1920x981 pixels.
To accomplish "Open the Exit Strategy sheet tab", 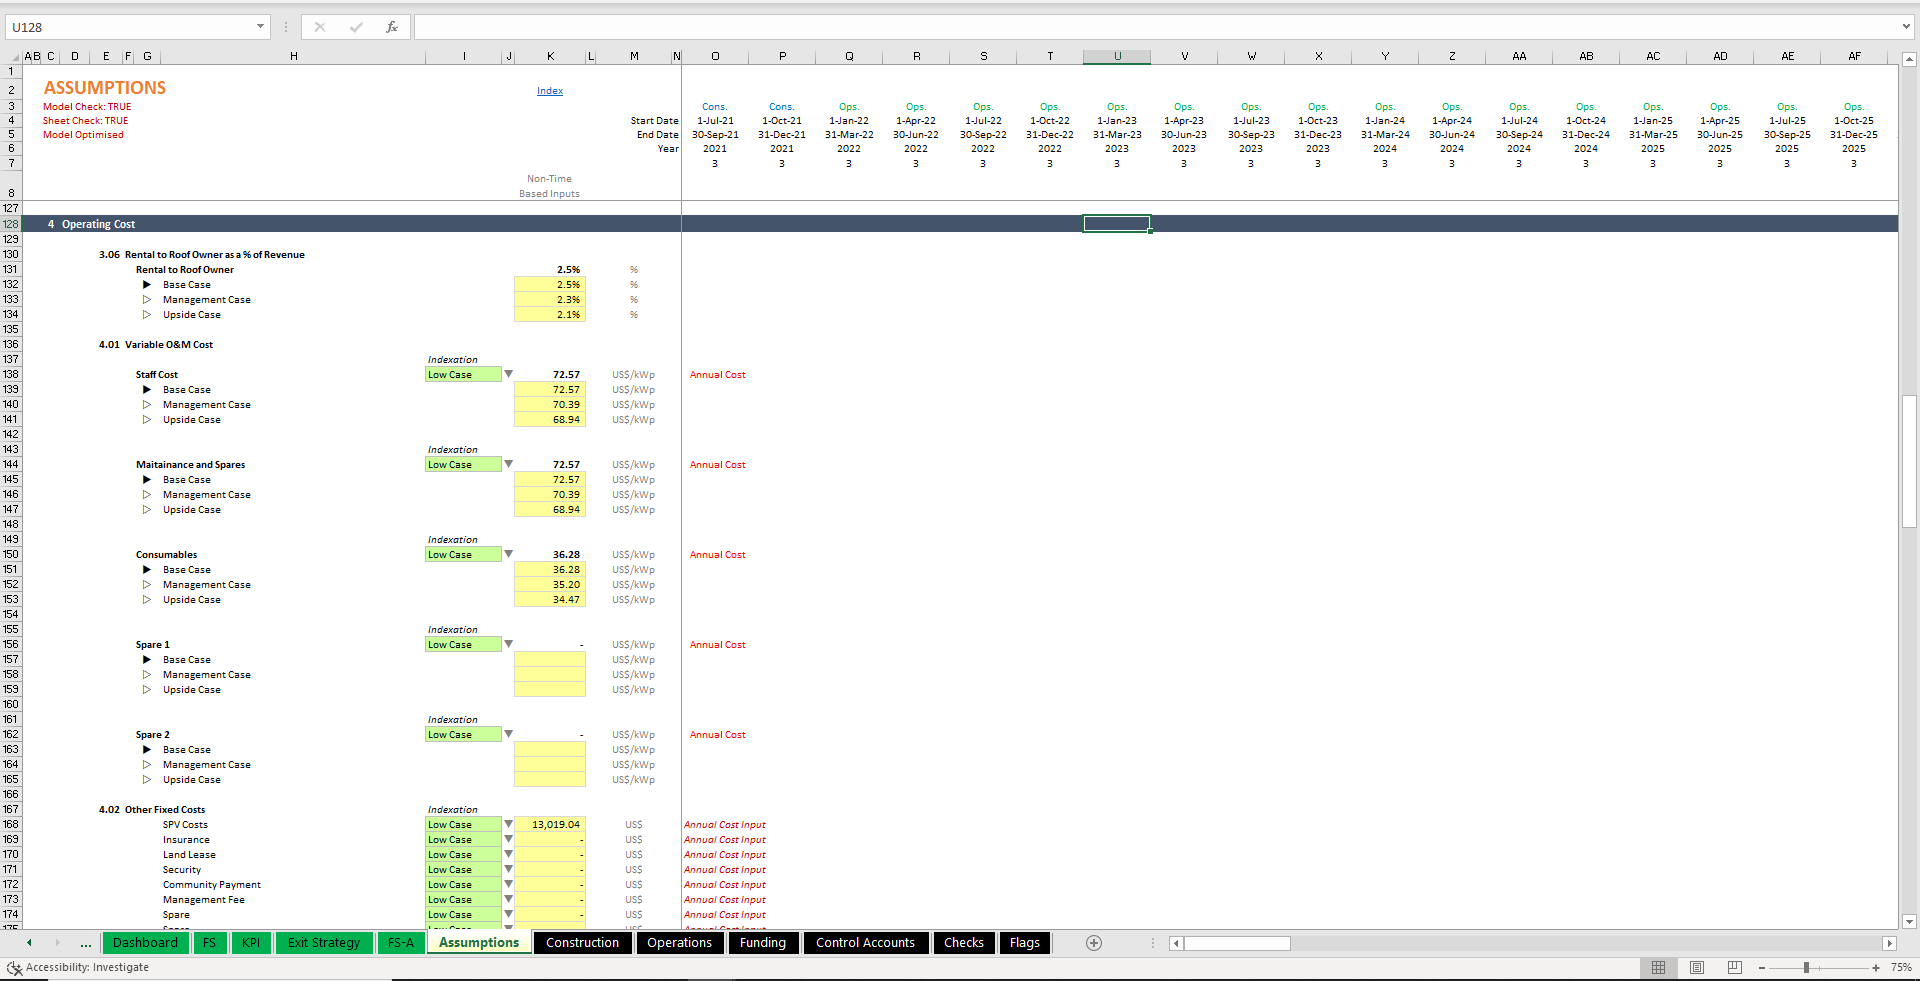I will tap(324, 943).
